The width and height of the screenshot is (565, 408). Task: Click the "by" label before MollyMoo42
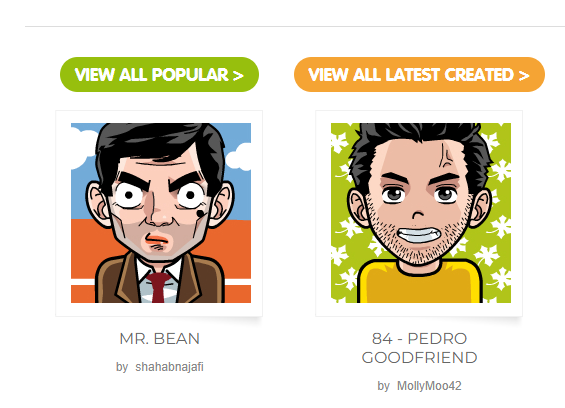384,386
